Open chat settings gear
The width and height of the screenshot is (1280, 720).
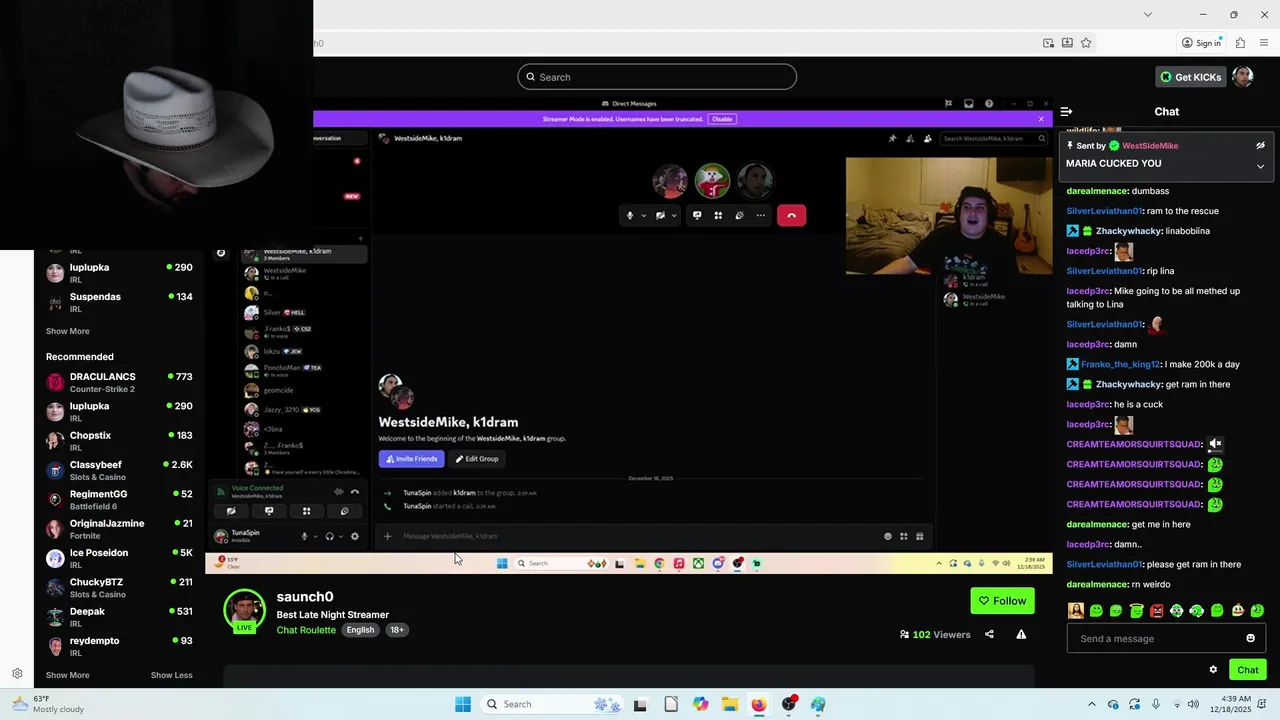(1213, 670)
